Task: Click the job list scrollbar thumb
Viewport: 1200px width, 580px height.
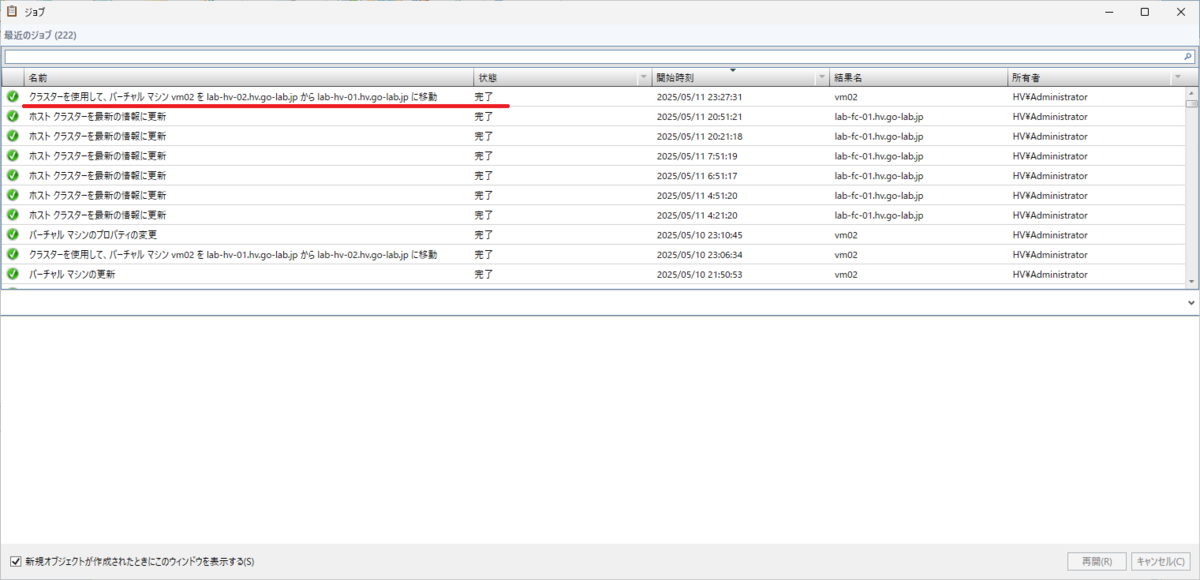Action: click(x=1192, y=103)
